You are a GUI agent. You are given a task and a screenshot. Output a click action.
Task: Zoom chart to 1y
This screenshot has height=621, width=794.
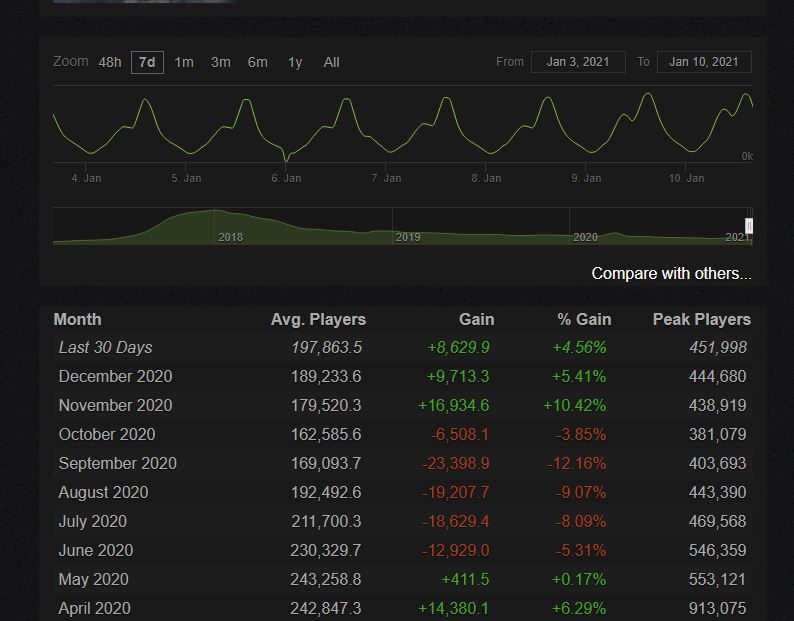295,62
